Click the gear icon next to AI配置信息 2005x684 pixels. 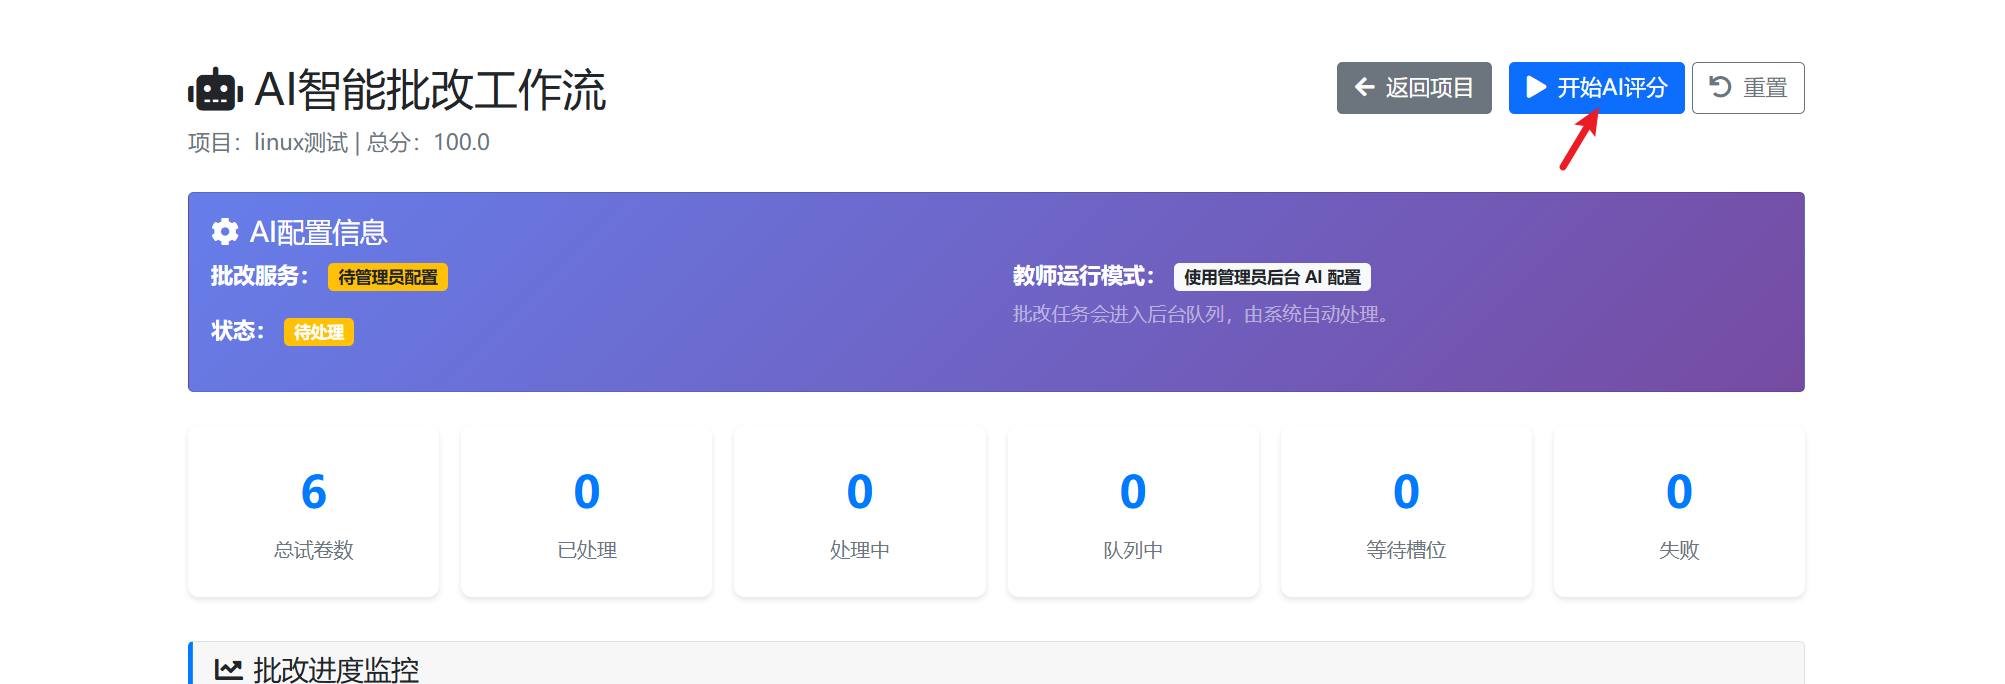[225, 232]
